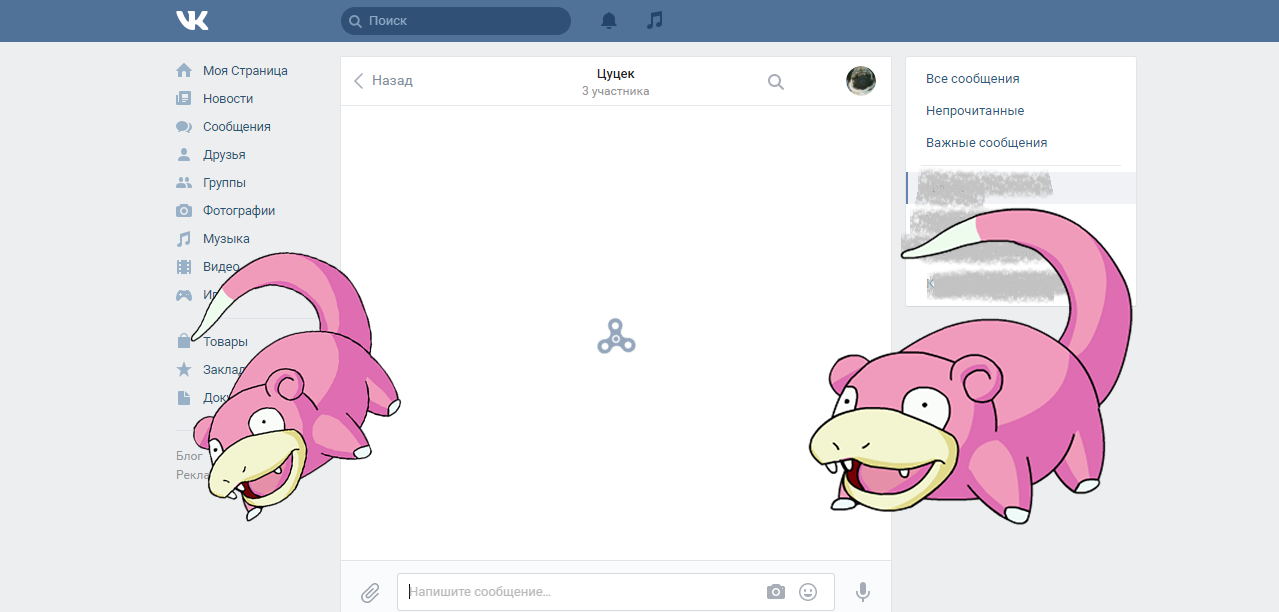Go back using the Назад button
Image resolution: width=1279 pixels, height=612 pixels.
(x=383, y=81)
